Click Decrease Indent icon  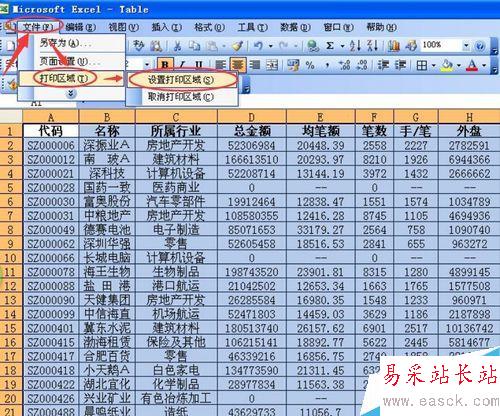(383, 65)
